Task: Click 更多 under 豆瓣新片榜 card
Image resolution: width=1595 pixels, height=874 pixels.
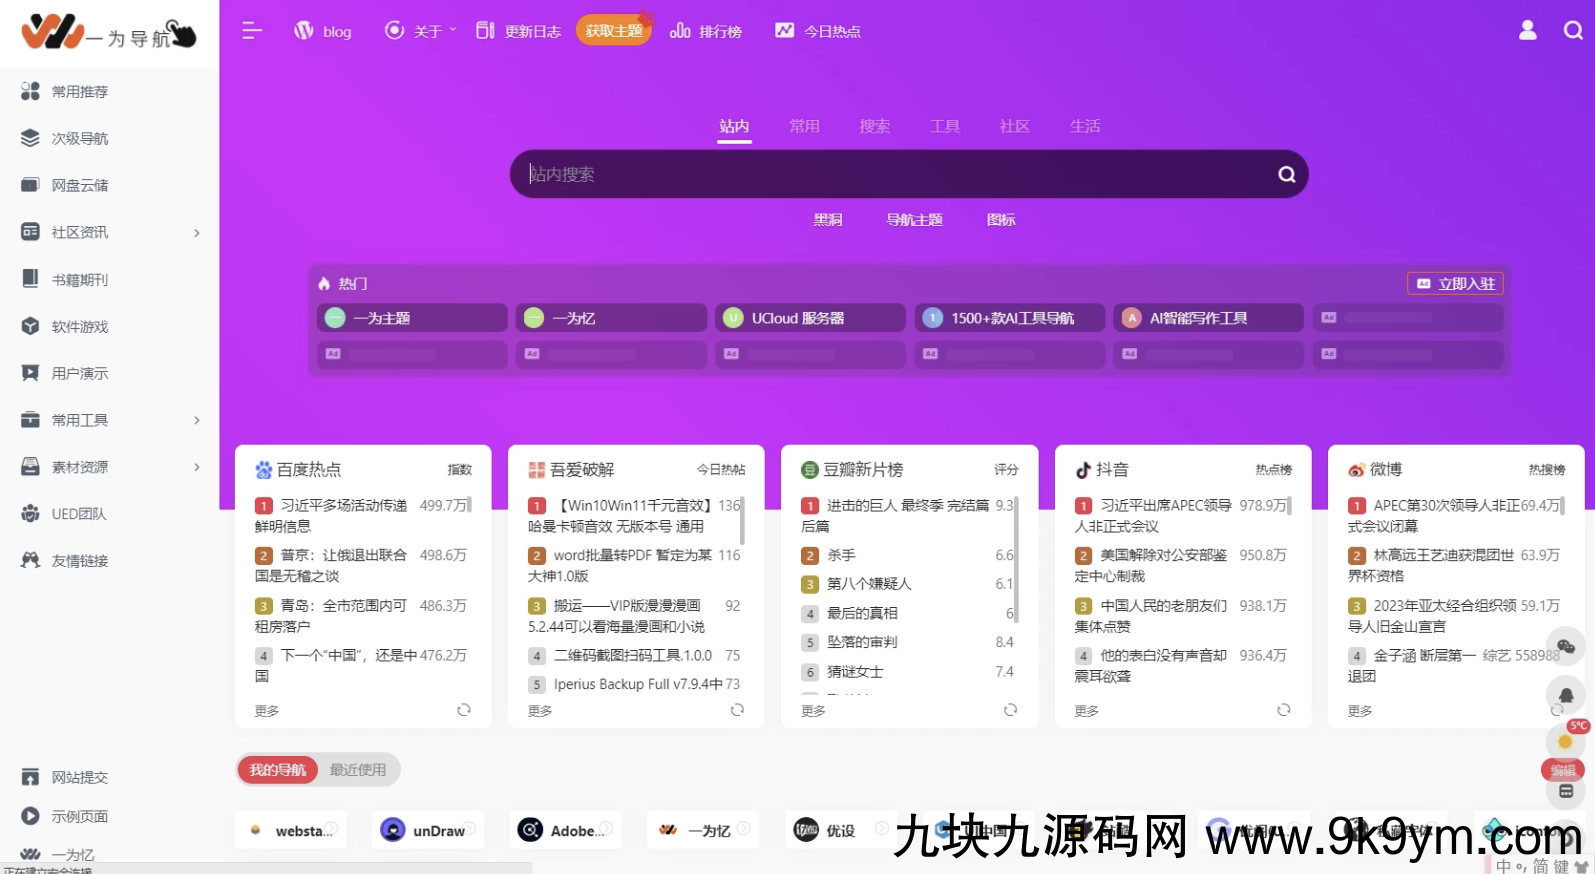Action: pos(813,711)
